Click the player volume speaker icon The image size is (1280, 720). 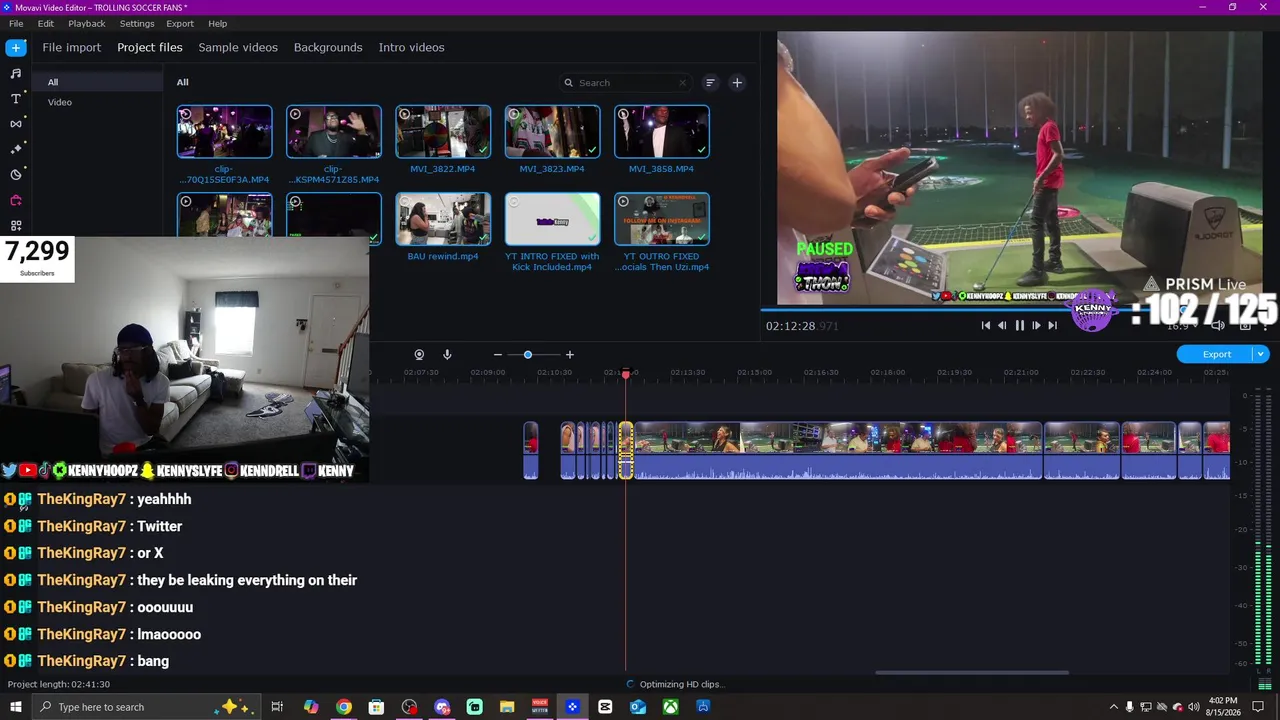point(1218,325)
